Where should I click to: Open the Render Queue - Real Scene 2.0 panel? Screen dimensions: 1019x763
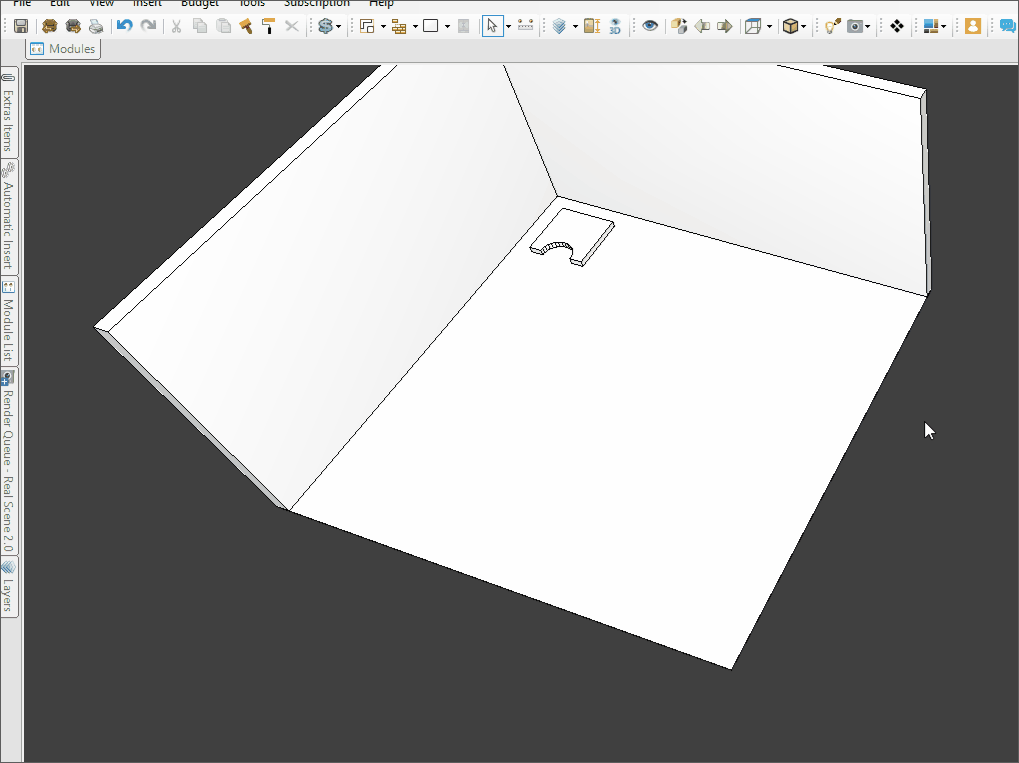(8, 461)
